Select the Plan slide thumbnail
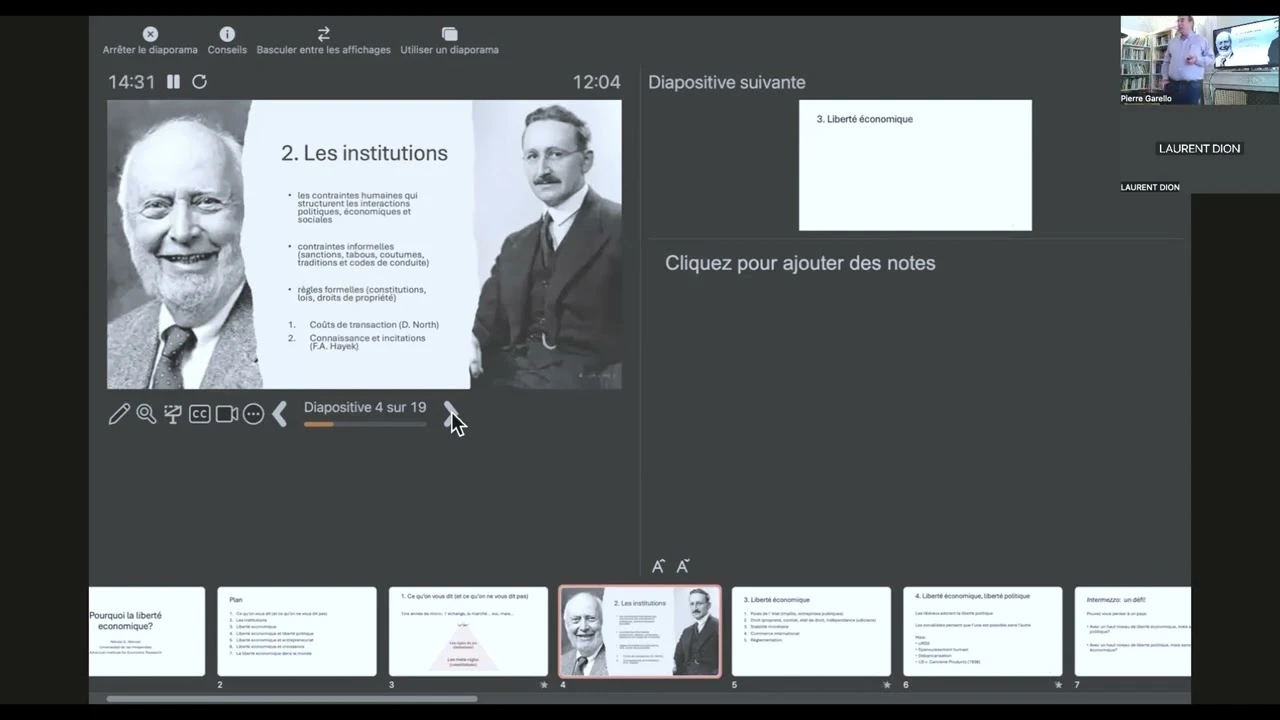 [297, 631]
